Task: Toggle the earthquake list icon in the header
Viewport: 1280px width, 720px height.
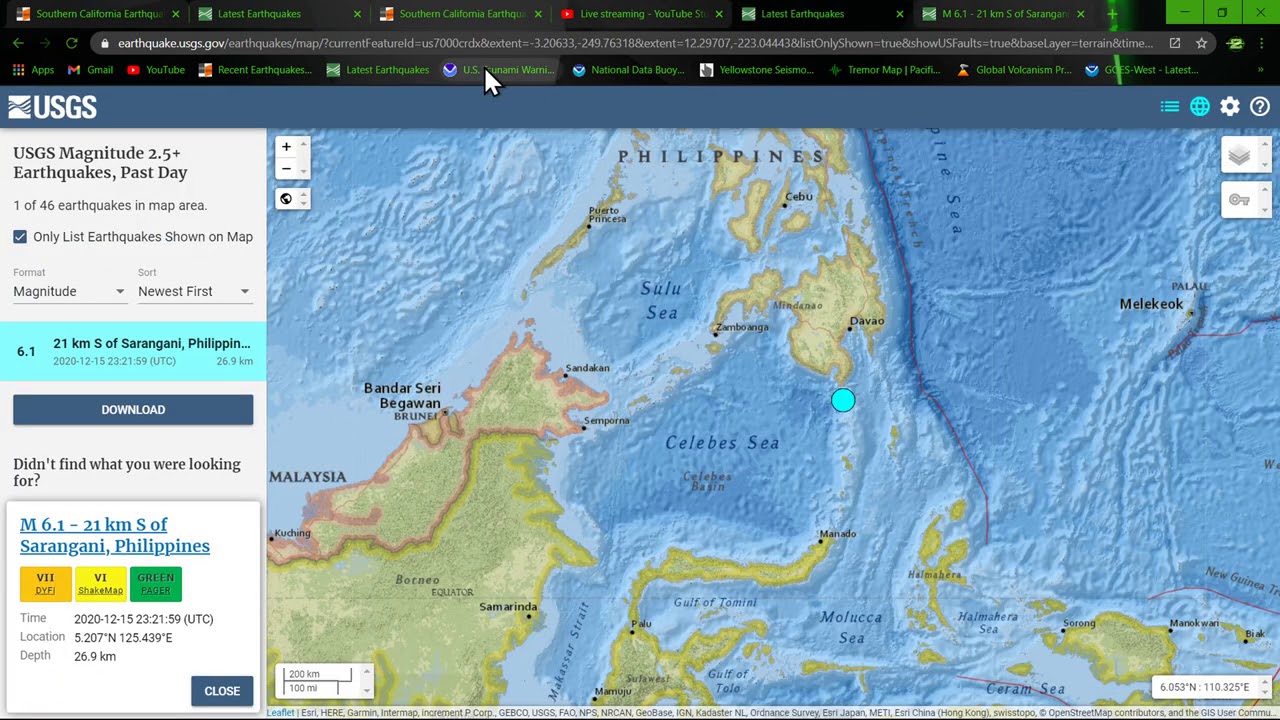Action: [1169, 107]
